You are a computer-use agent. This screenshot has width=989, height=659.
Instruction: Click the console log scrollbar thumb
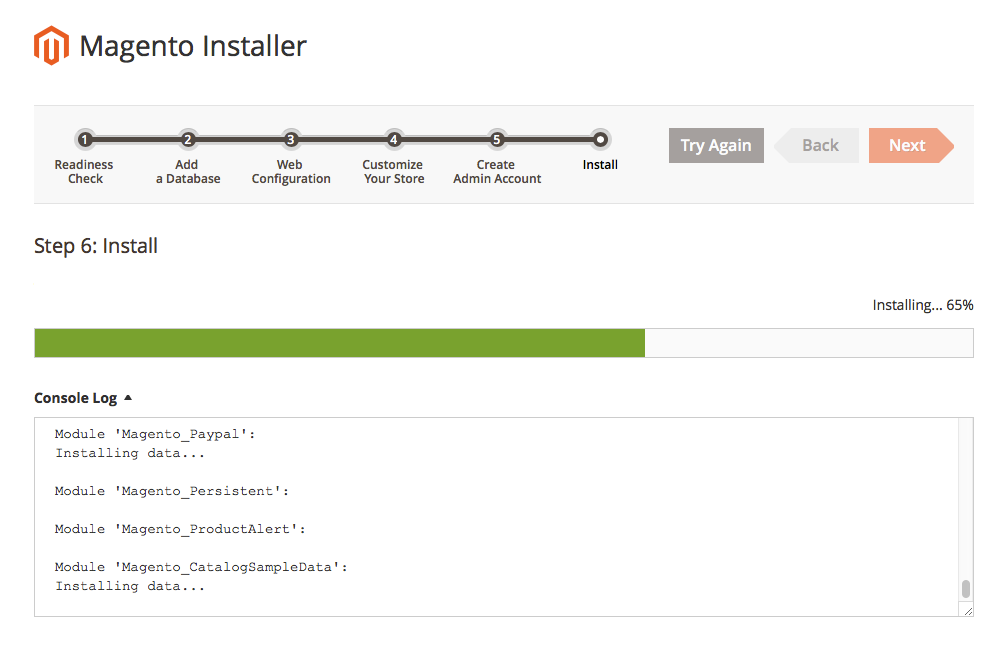[966, 589]
